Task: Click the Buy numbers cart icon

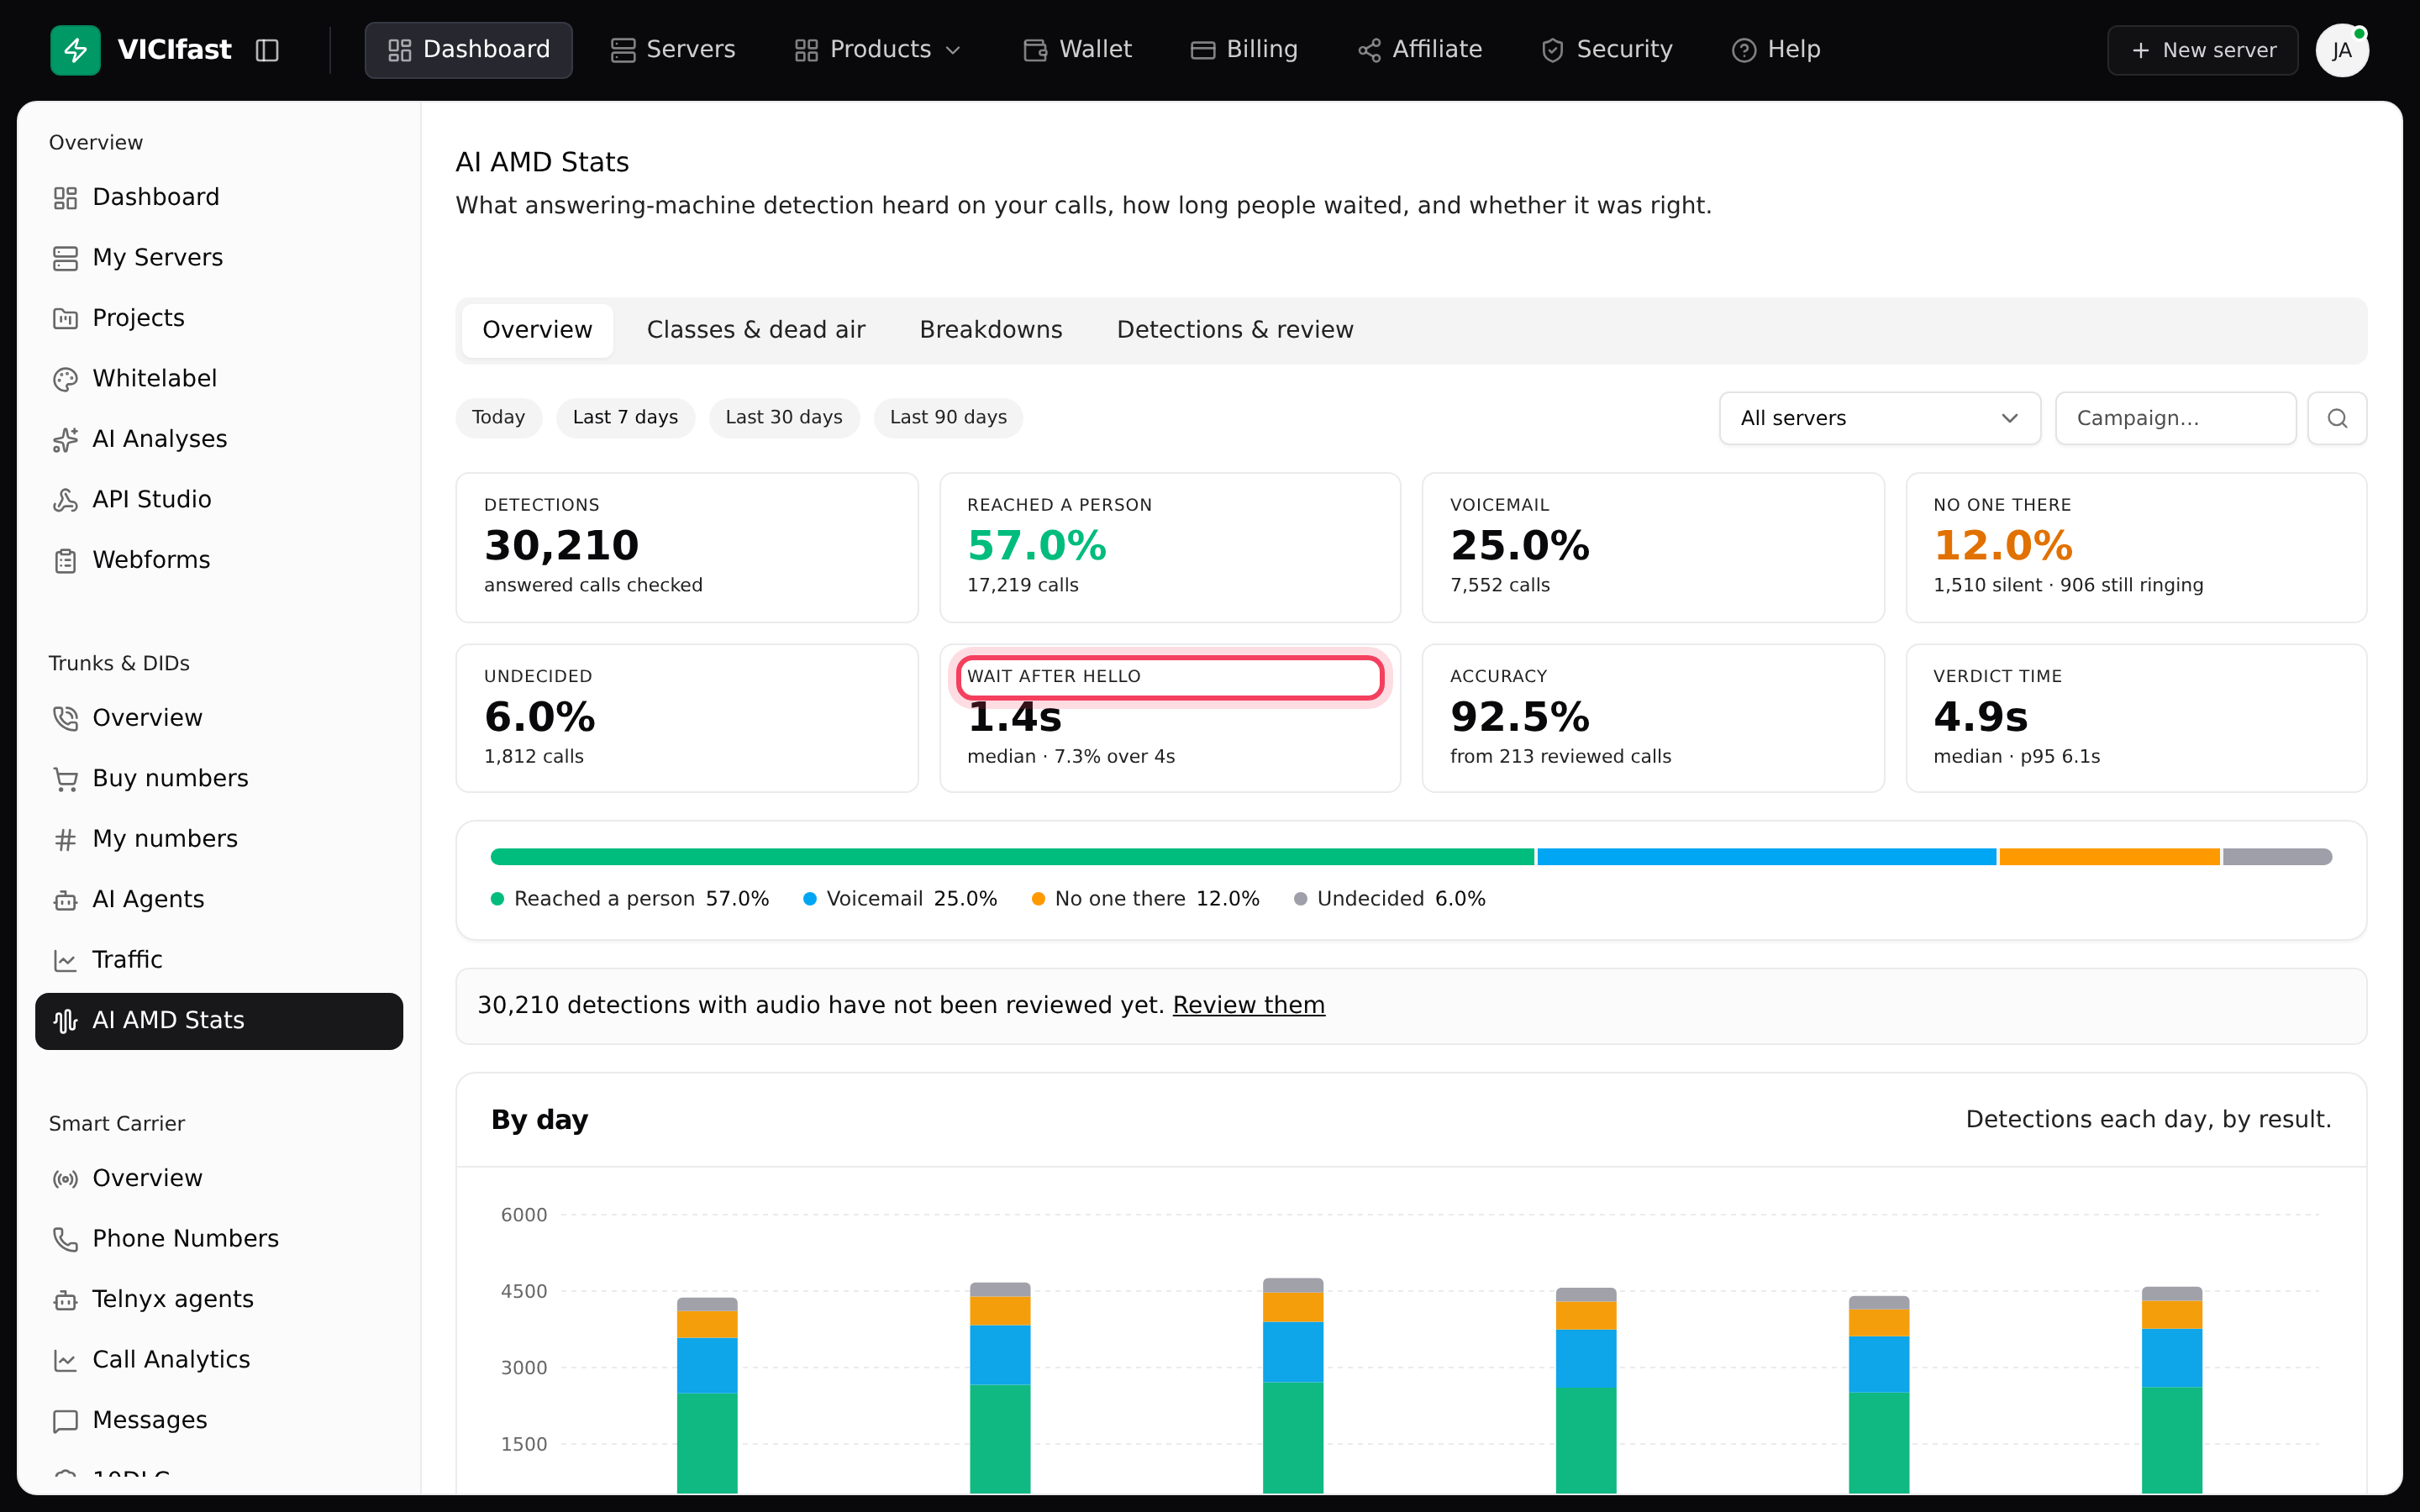Action: pos(65,779)
